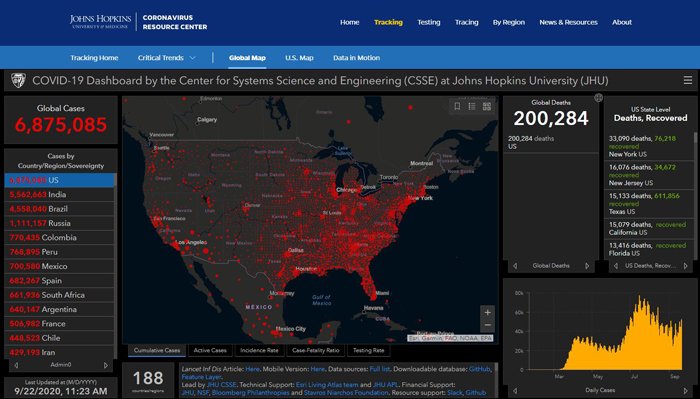Select Russia in the country list
The image size is (700, 399).
tap(59, 223)
